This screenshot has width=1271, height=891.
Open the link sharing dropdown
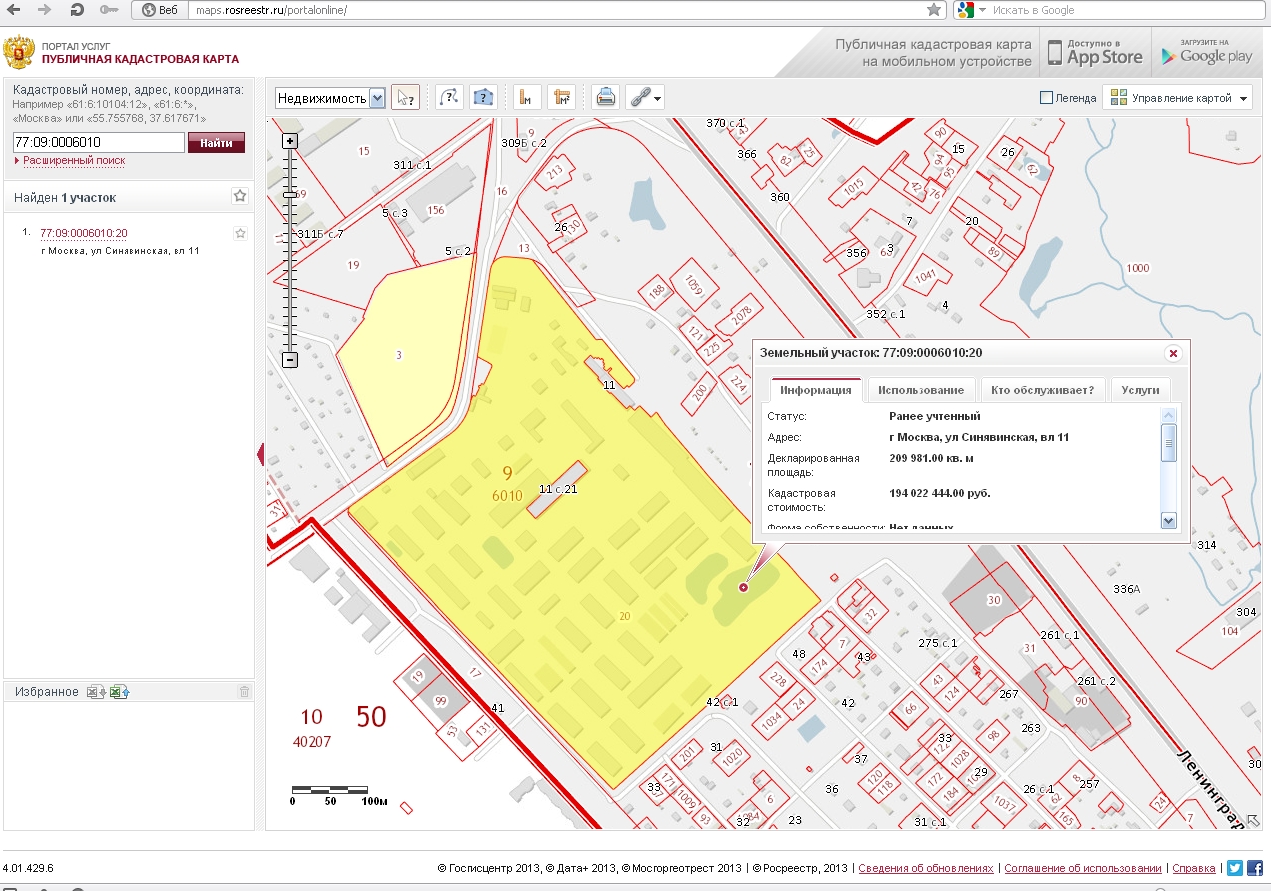tap(645, 97)
